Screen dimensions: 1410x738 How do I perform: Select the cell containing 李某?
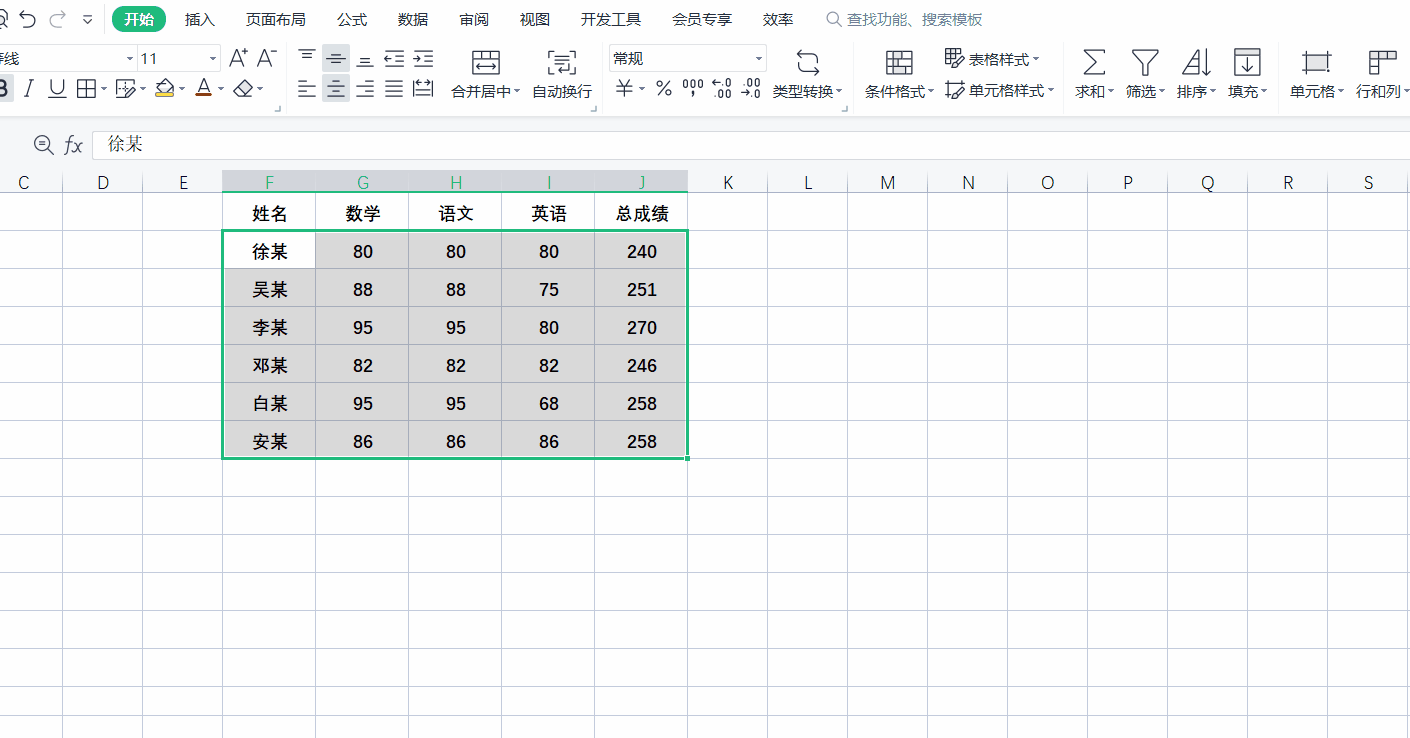(x=269, y=327)
